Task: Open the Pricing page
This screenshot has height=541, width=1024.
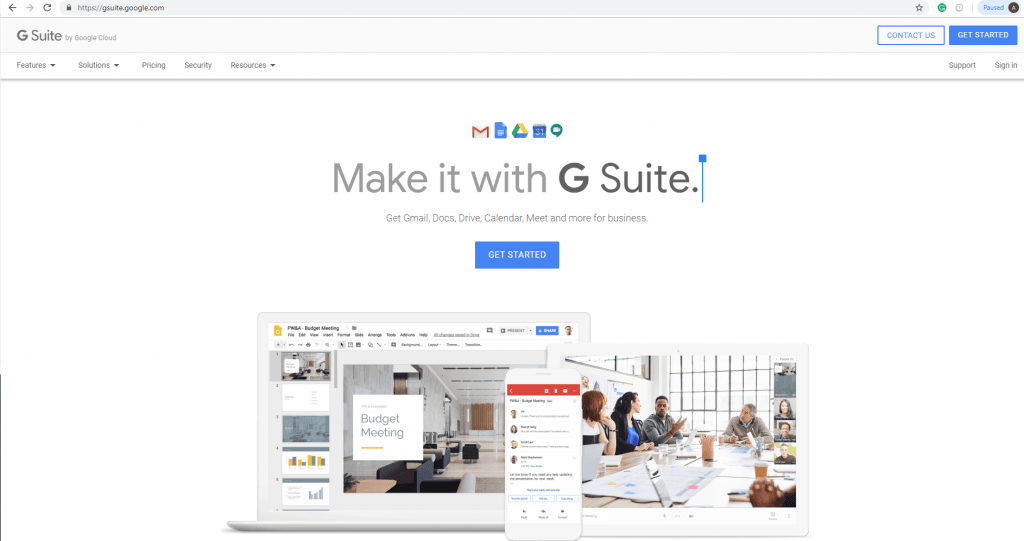Action: tap(153, 65)
